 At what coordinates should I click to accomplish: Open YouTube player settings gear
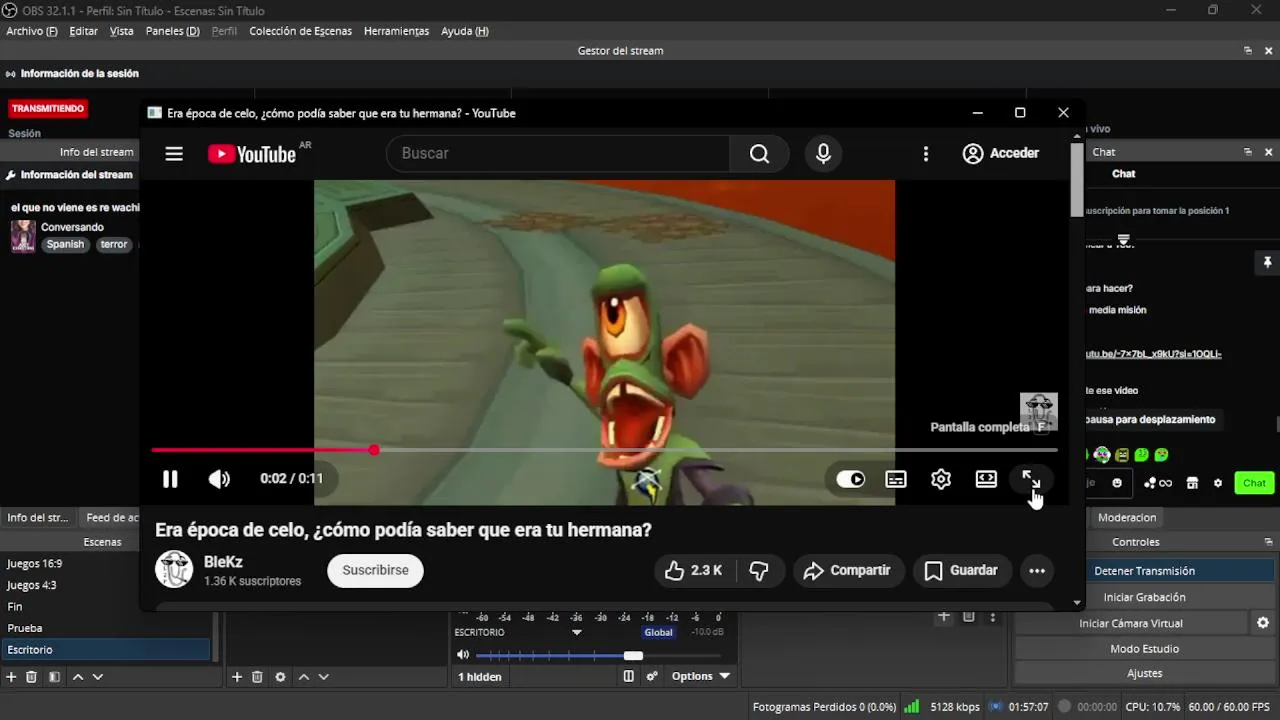coord(941,479)
